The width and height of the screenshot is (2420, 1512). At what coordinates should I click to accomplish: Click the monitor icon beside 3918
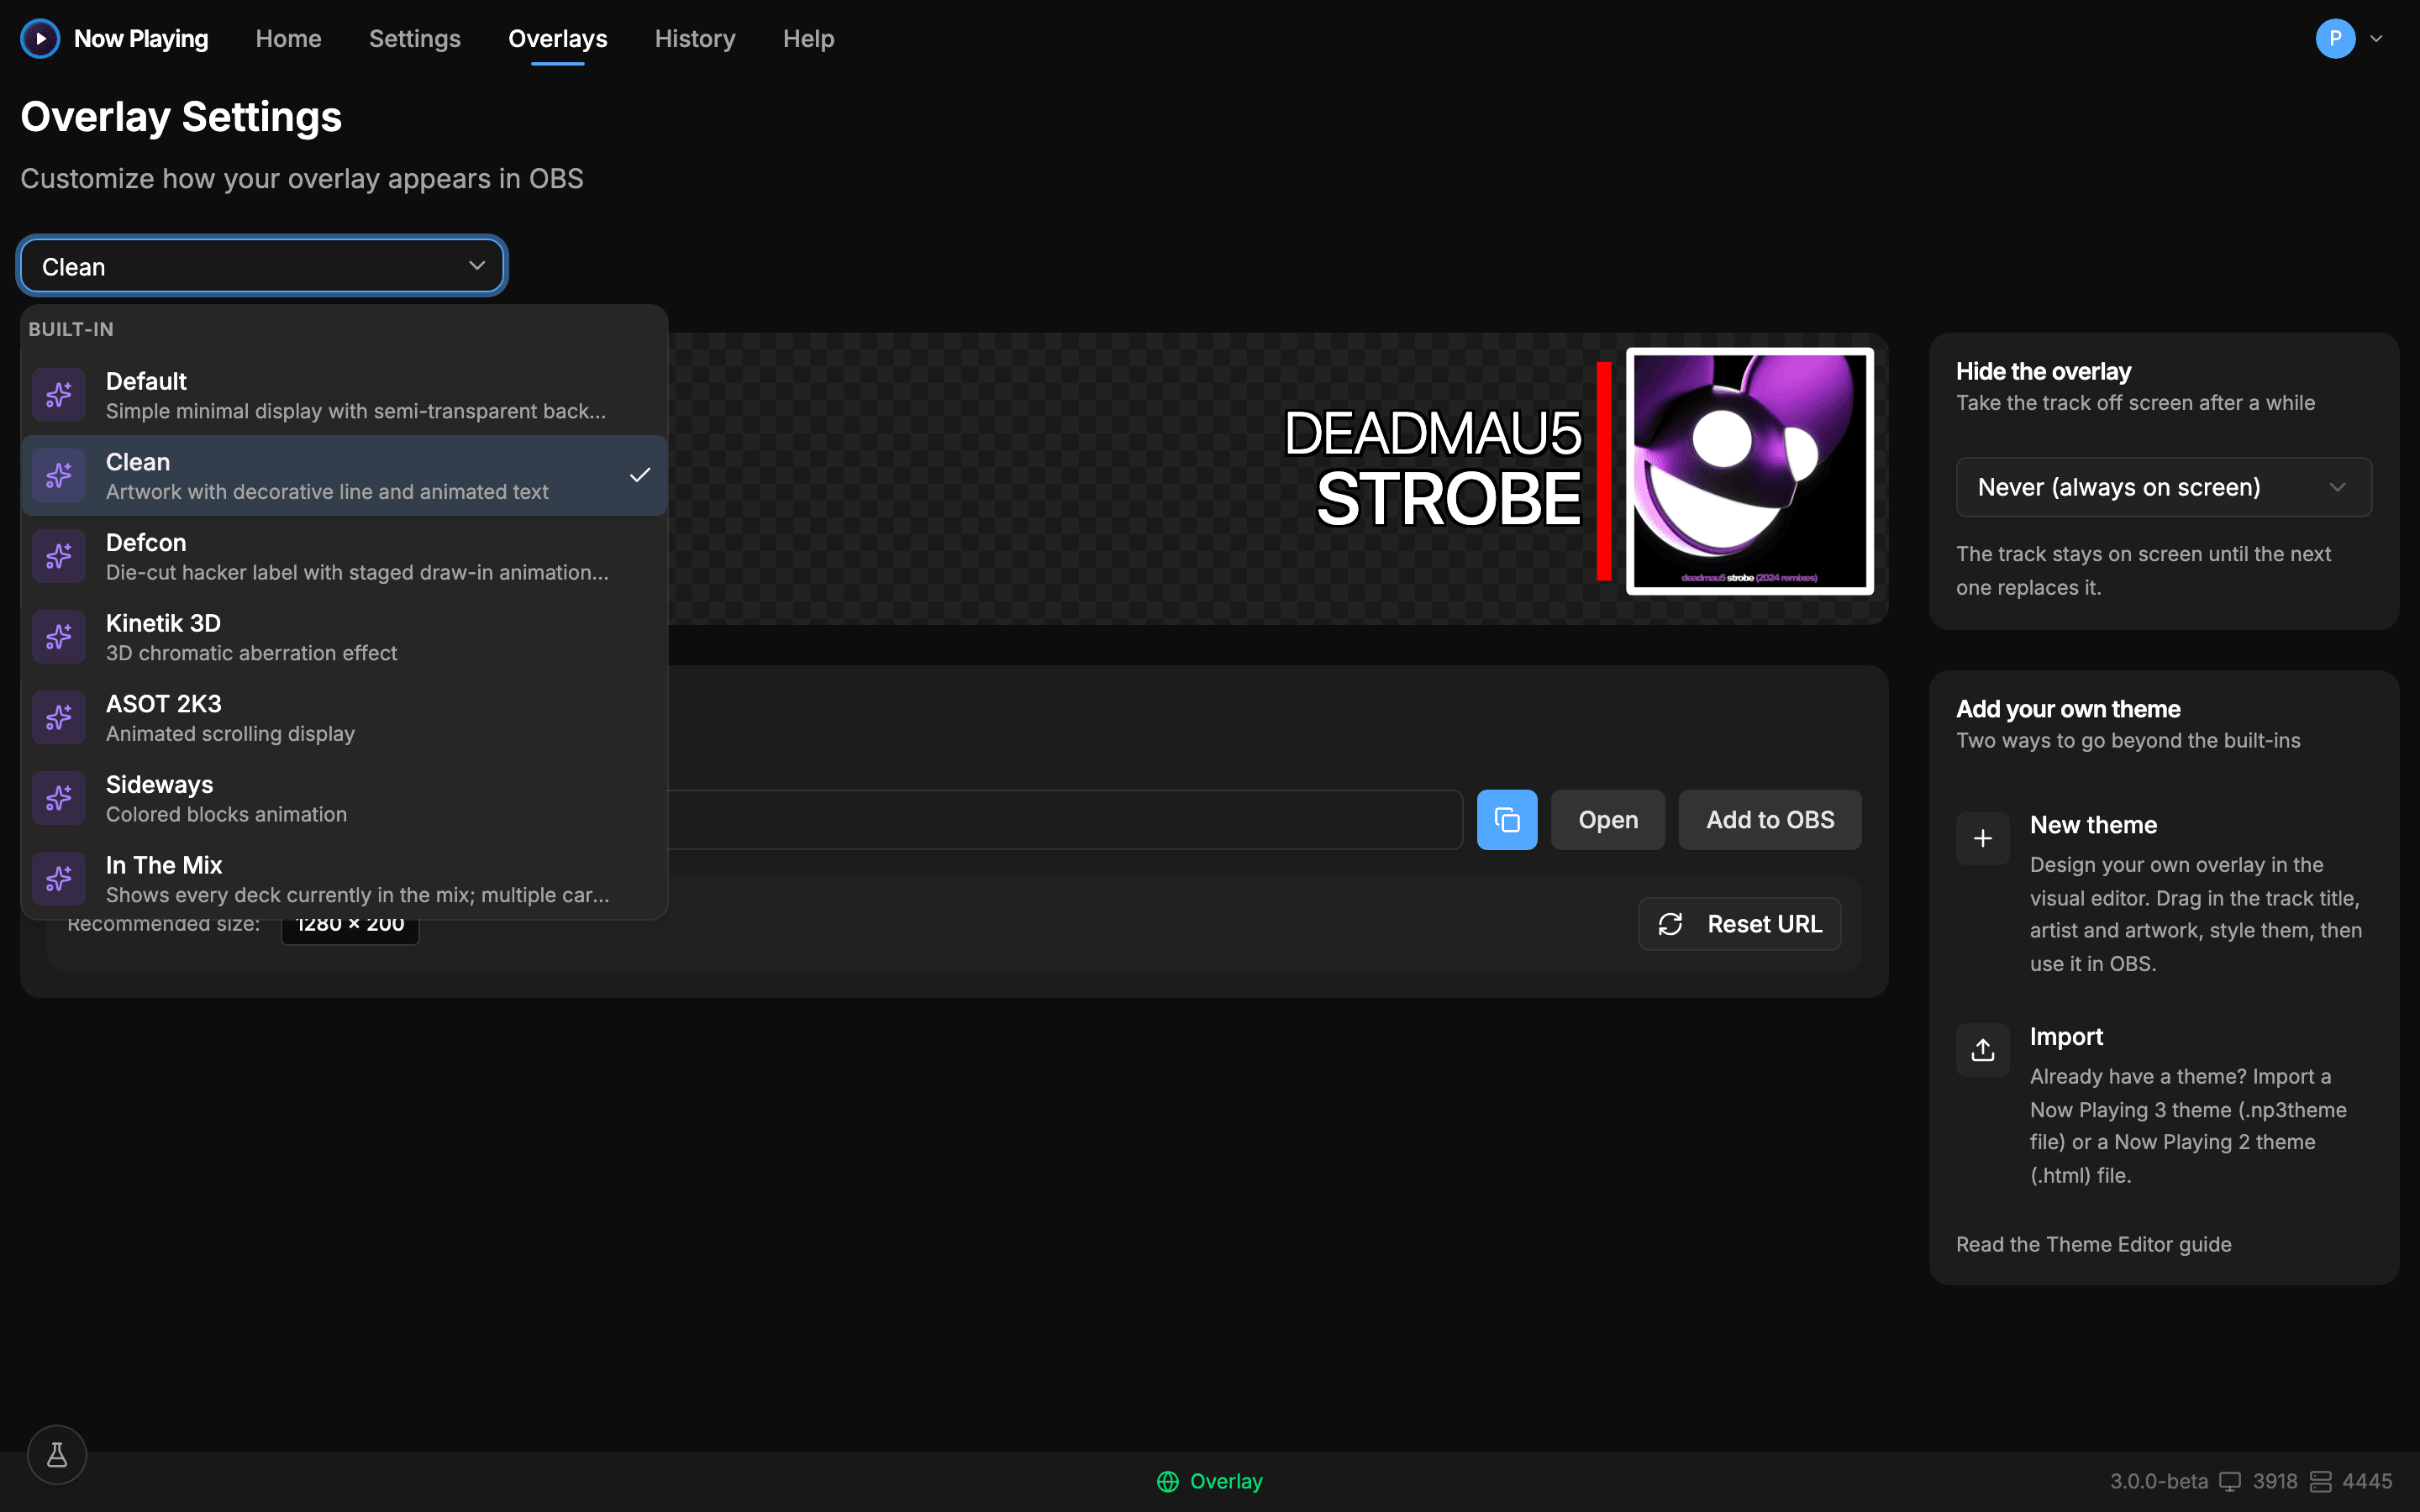coord(2230,1482)
